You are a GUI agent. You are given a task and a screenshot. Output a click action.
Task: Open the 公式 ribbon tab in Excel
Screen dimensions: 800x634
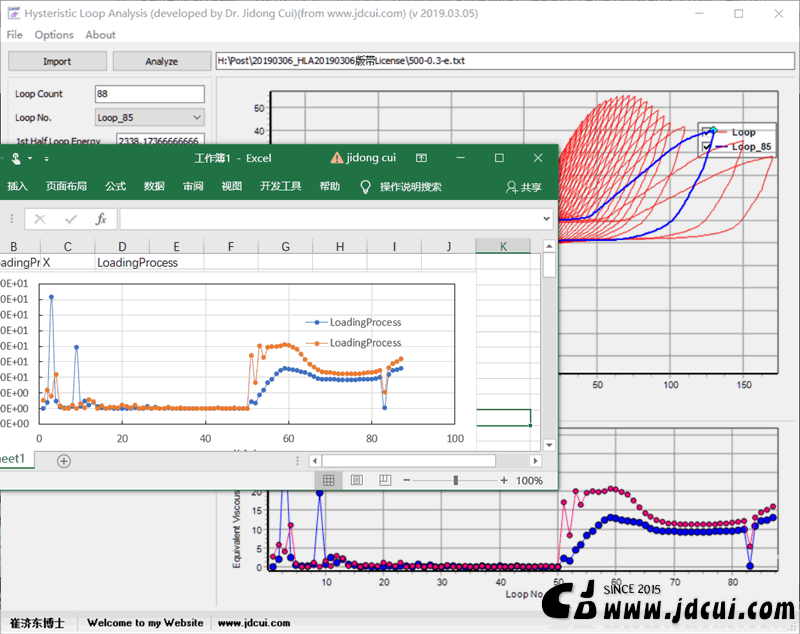pos(115,187)
